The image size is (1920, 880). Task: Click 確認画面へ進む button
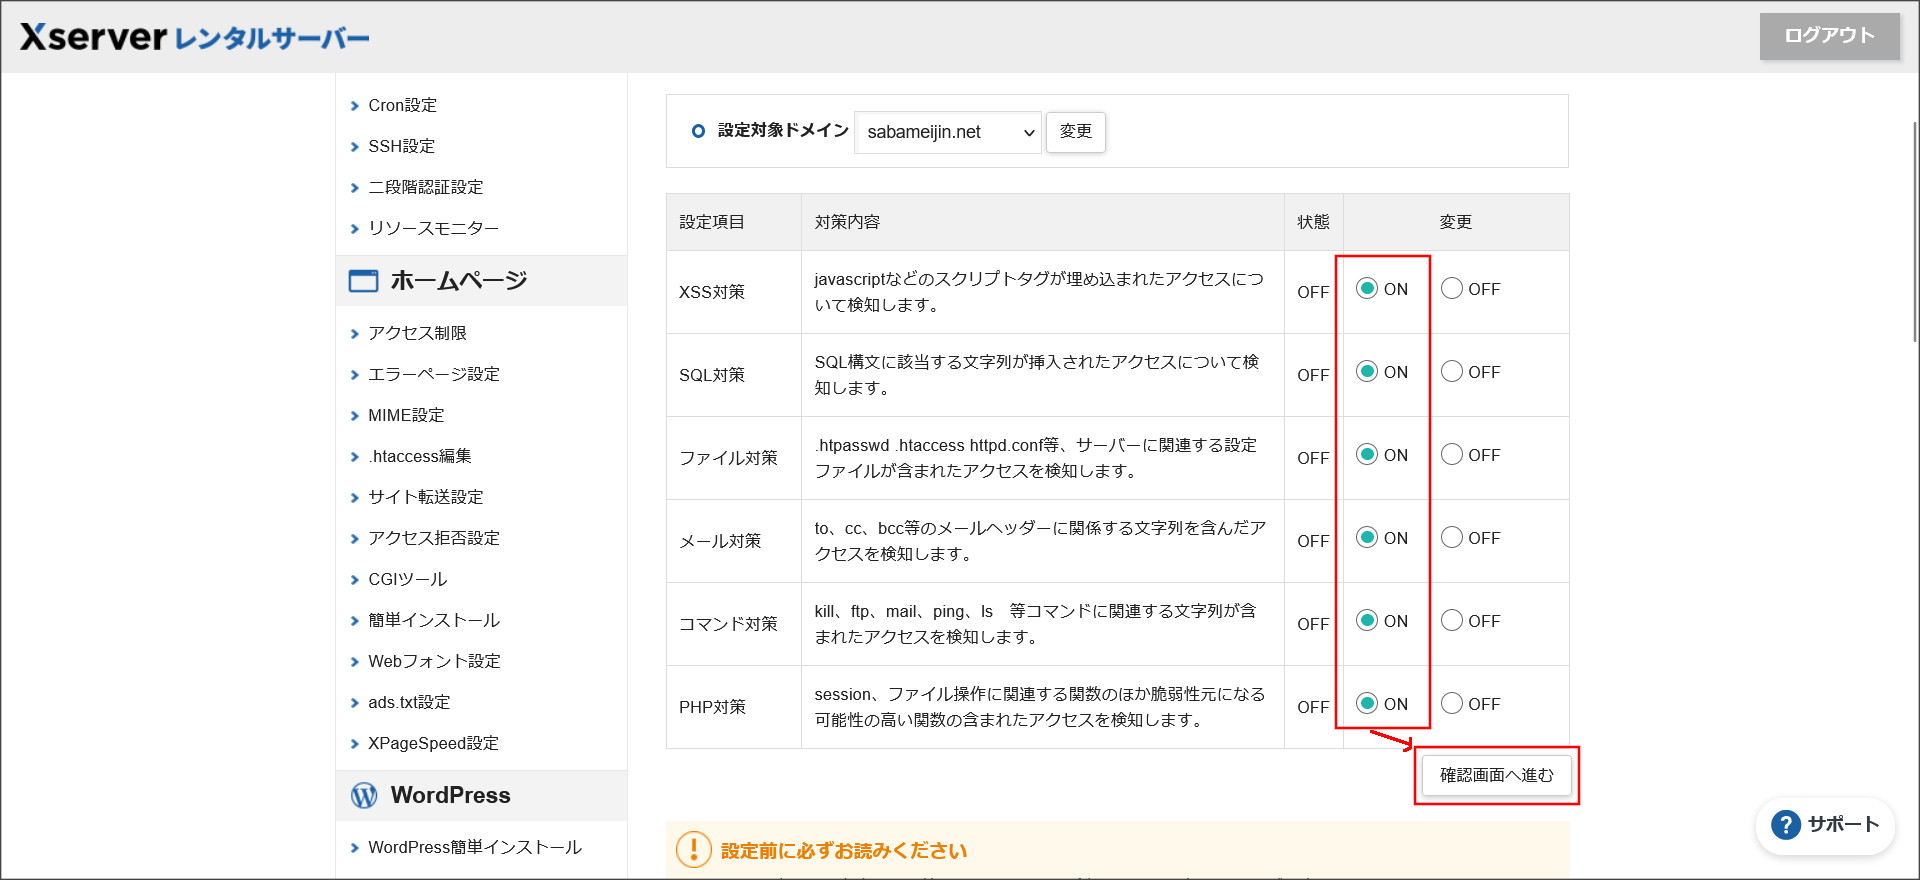tap(1497, 775)
